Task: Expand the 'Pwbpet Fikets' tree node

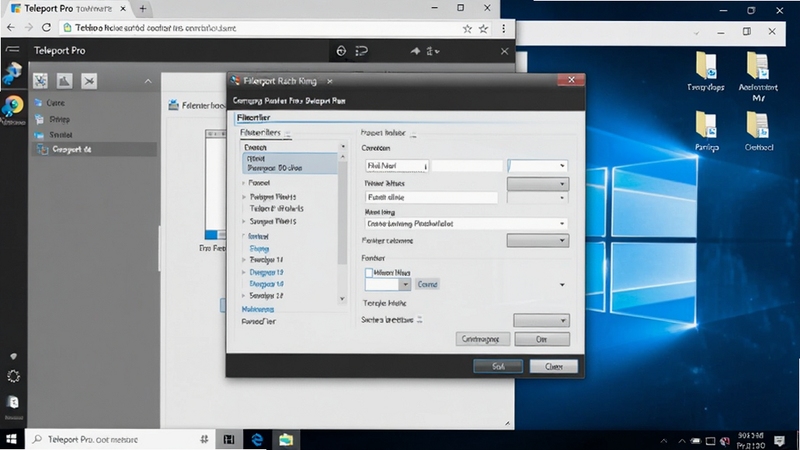Action: (244, 196)
